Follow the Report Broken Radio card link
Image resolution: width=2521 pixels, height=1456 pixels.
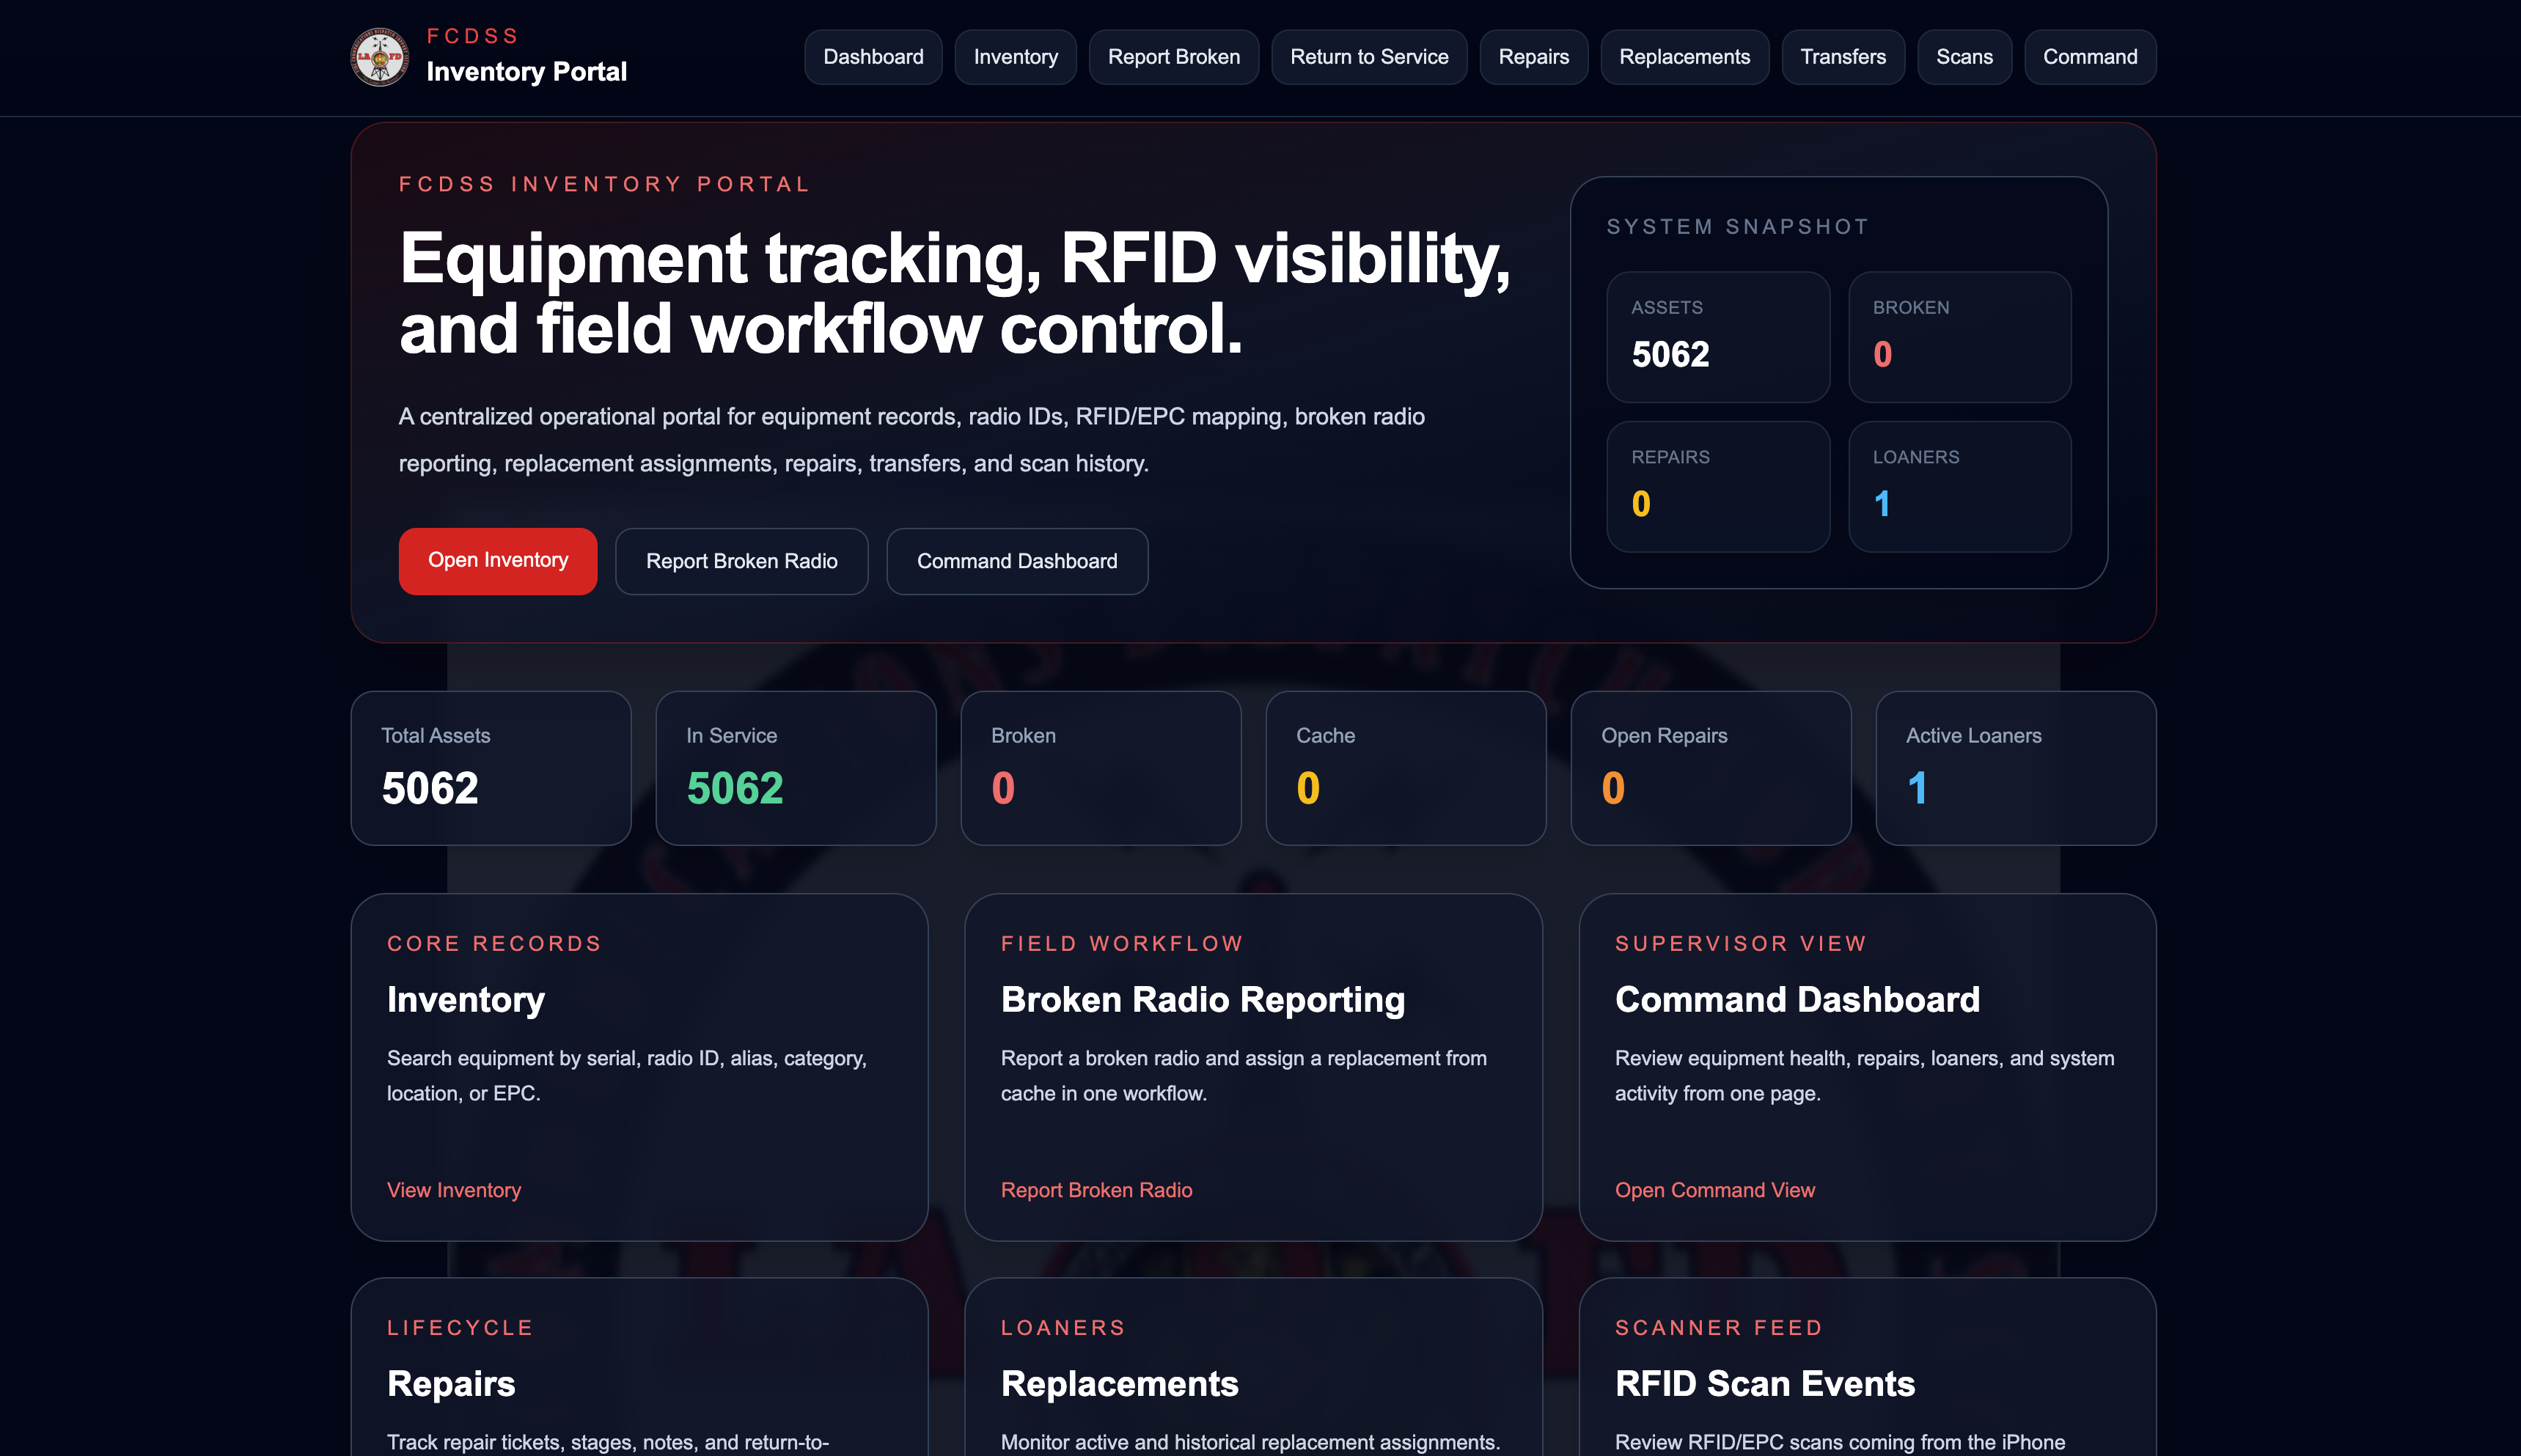(1096, 1190)
